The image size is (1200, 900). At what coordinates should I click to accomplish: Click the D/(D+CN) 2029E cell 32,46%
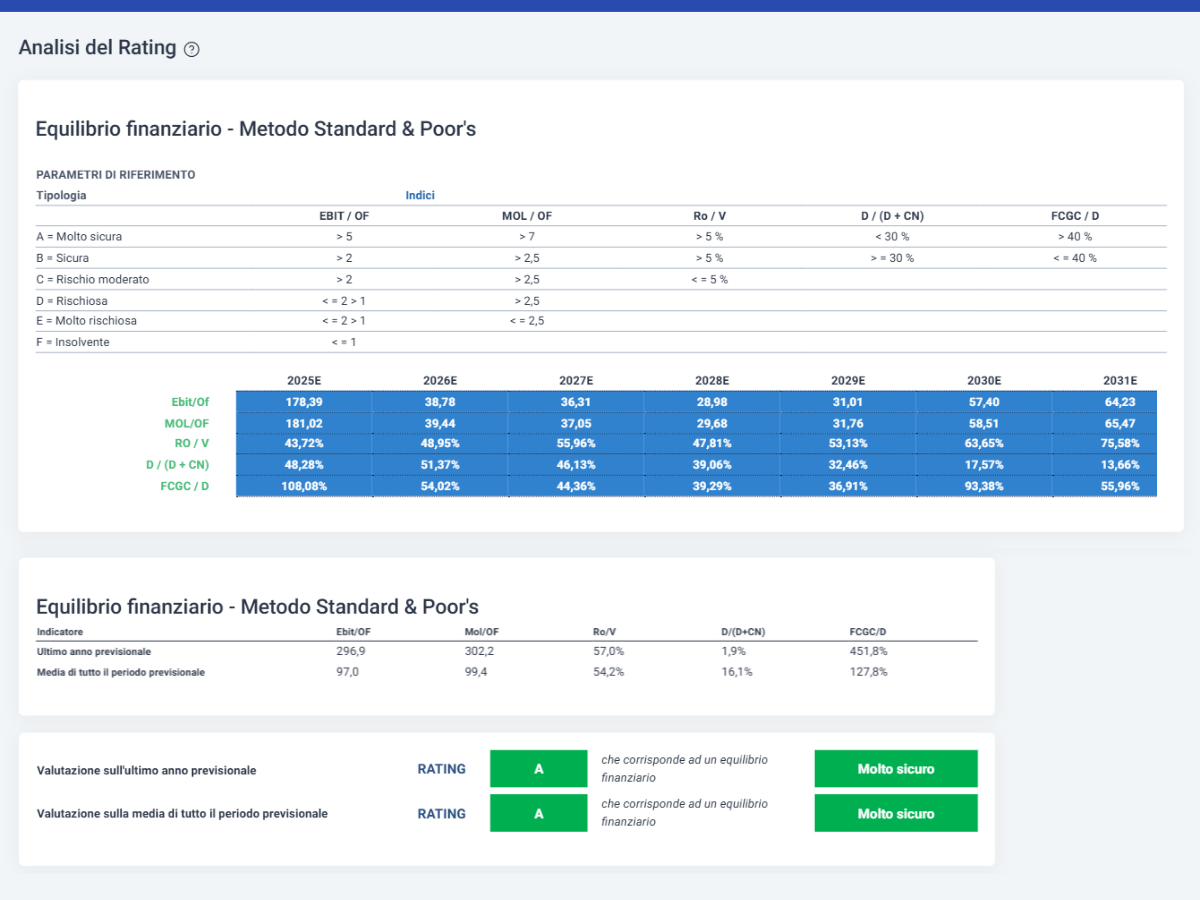(848, 465)
